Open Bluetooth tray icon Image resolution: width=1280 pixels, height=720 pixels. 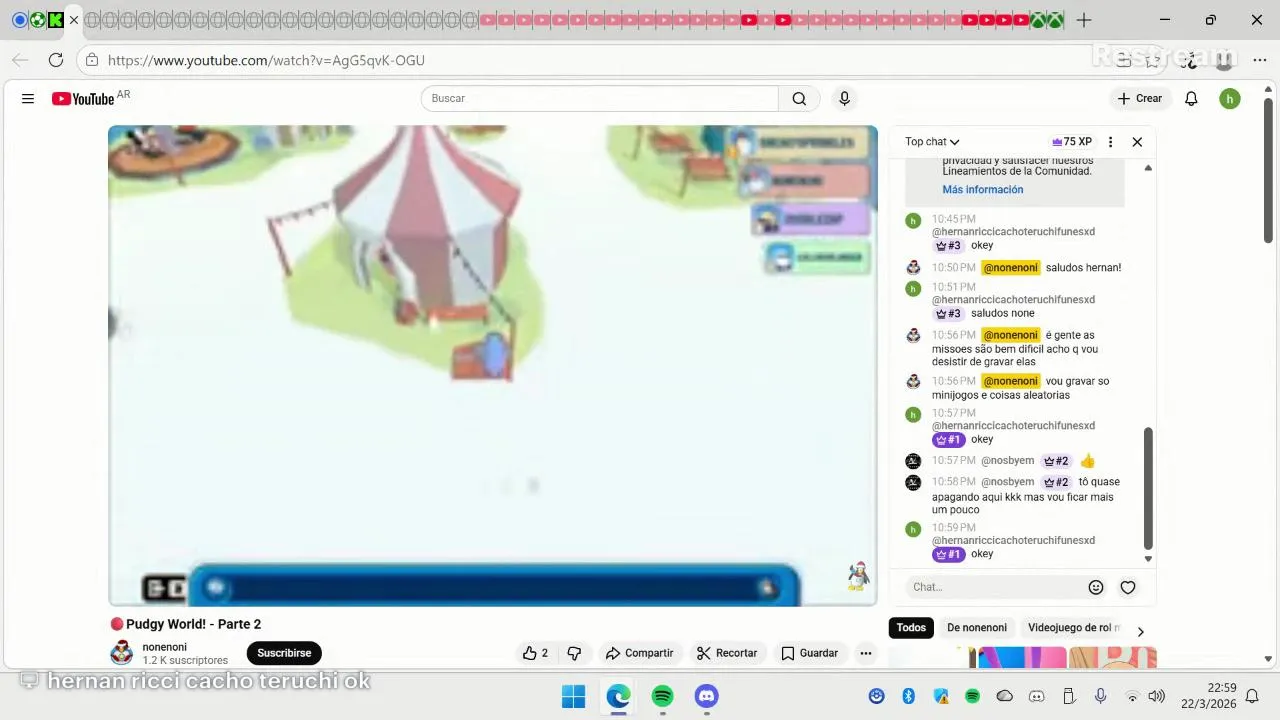(909, 696)
